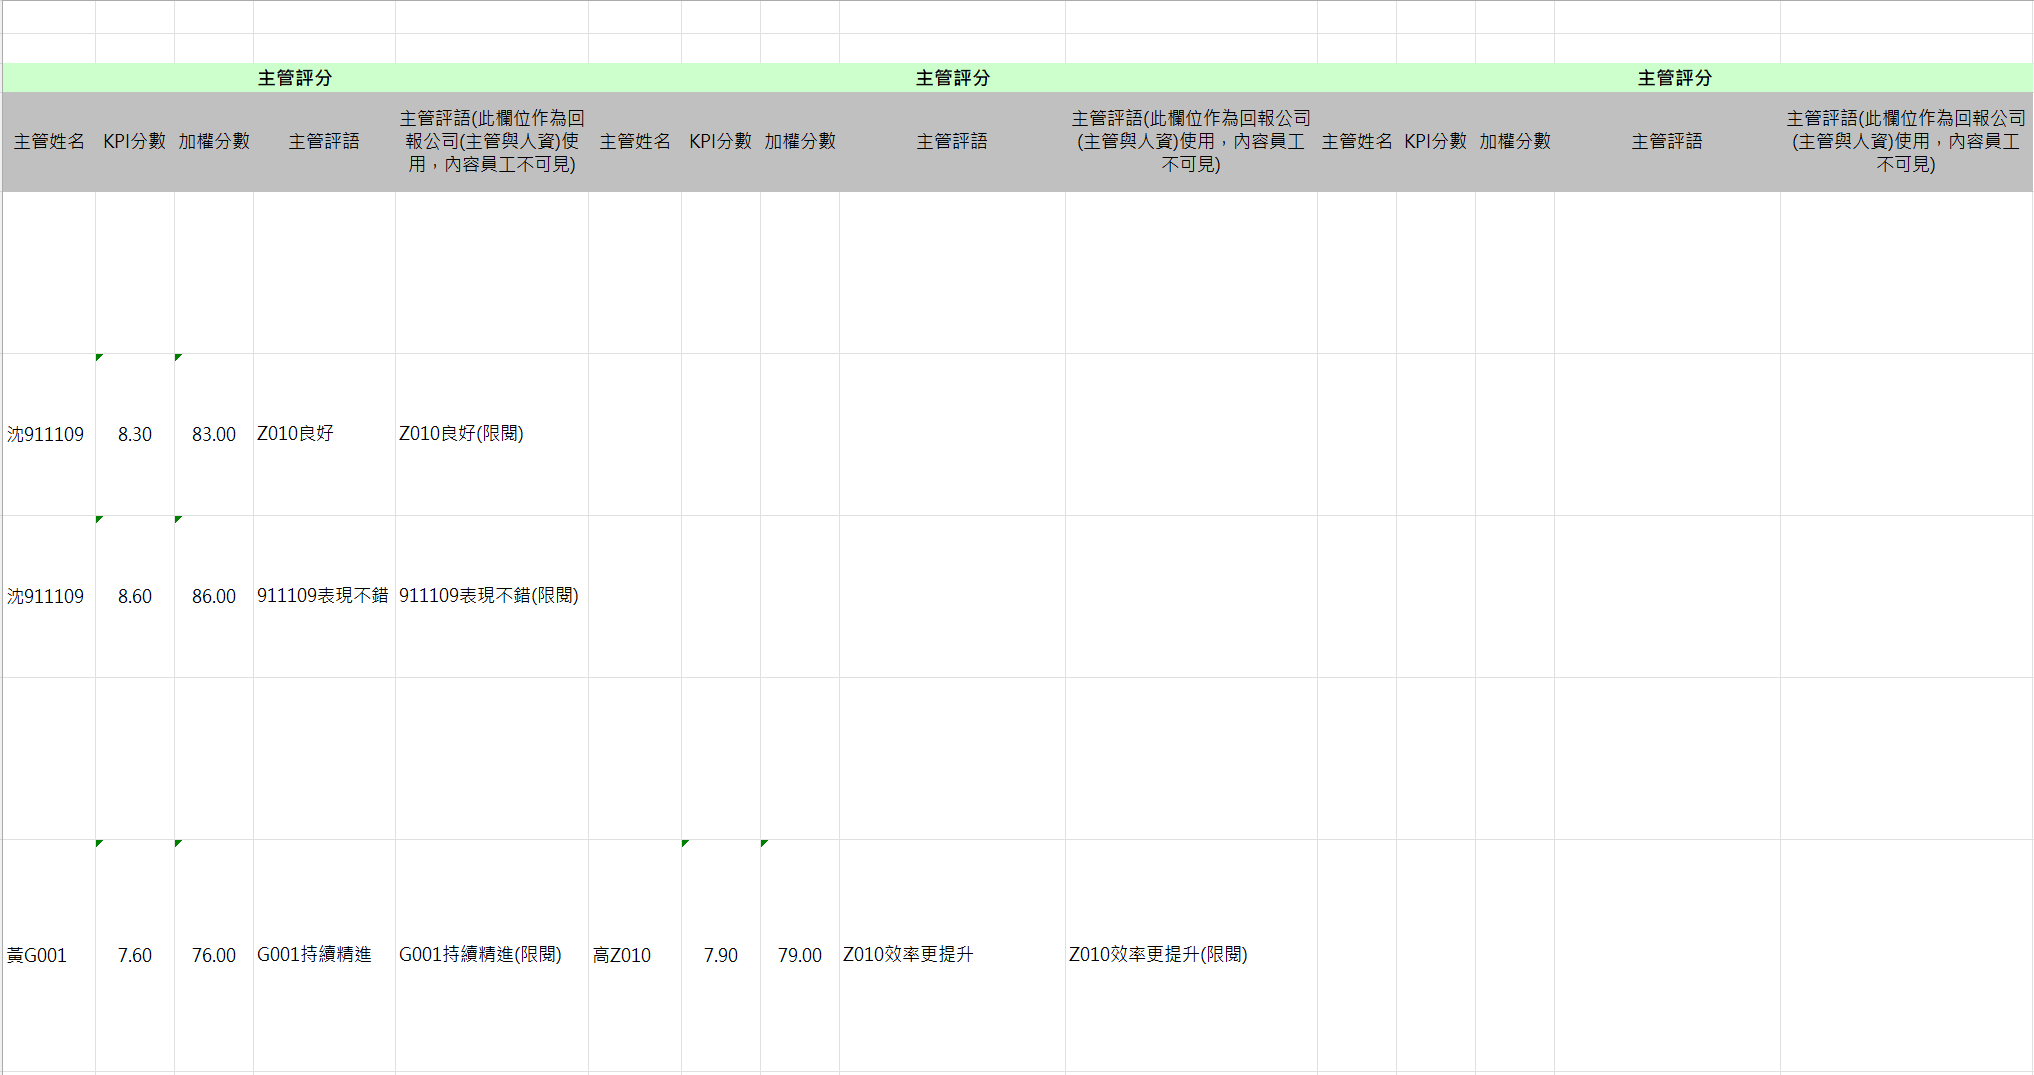Select the weighted score cell 76.00

214,955
